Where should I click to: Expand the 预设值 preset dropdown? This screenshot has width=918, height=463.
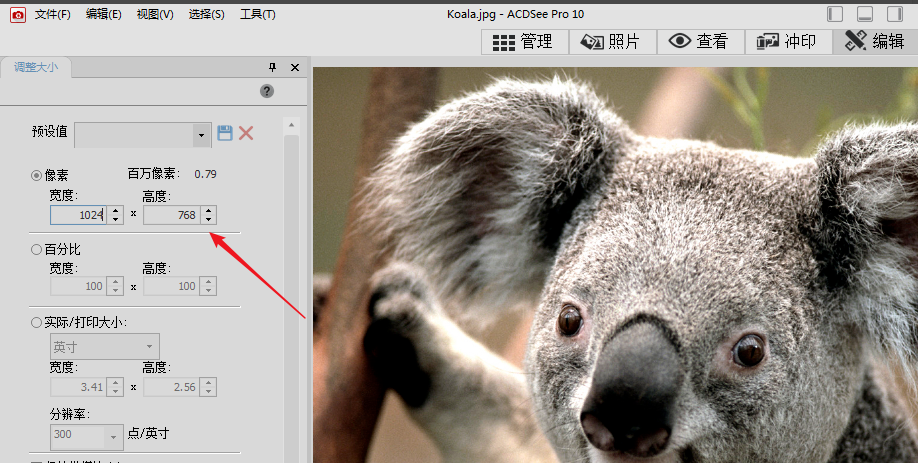tap(201, 134)
